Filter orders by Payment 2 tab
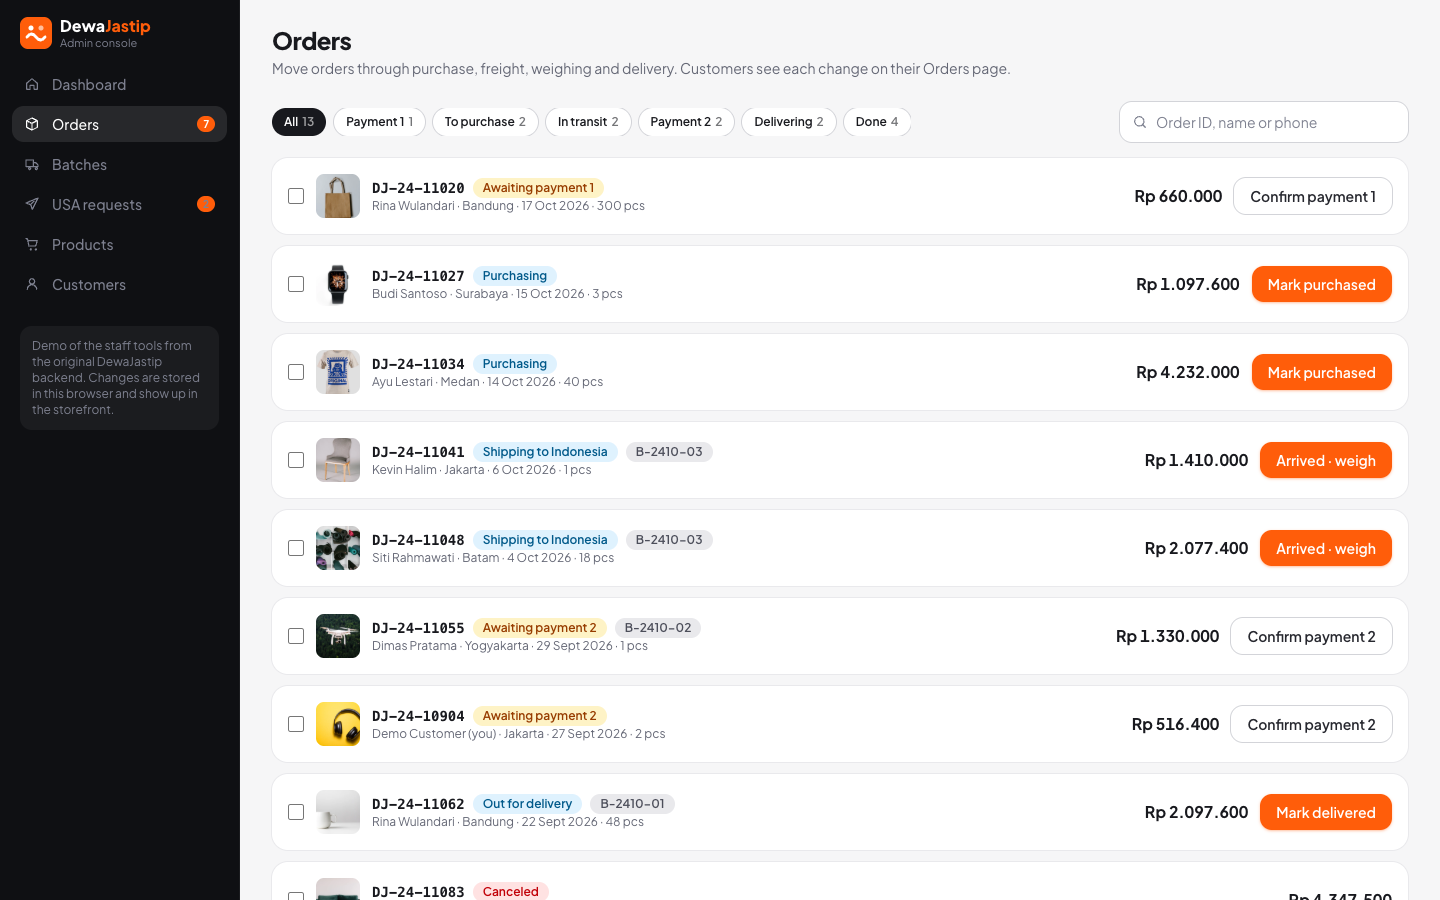The width and height of the screenshot is (1440, 900). (x=686, y=122)
